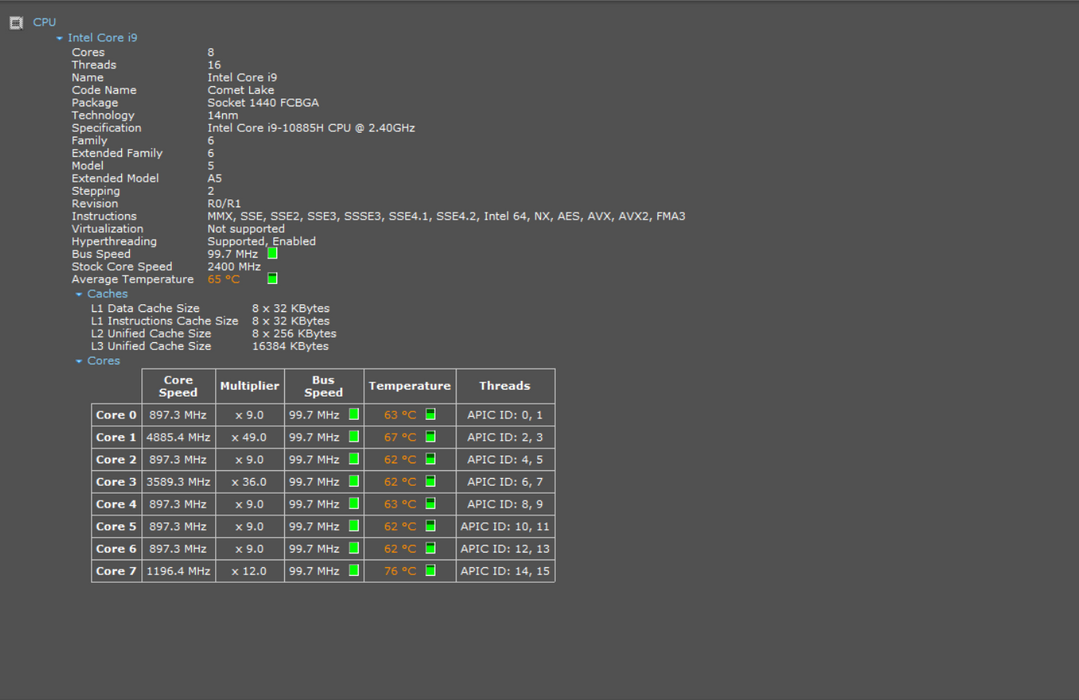Click Core 5 bus speed green indicator
The image size is (1079, 700).
click(x=354, y=526)
